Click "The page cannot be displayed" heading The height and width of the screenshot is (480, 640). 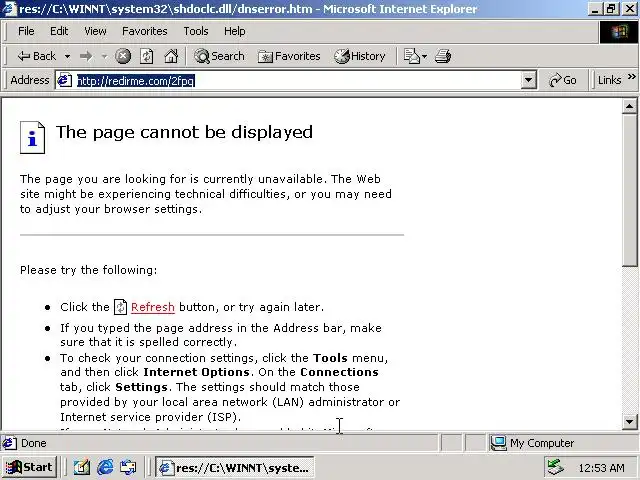(x=184, y=133)
